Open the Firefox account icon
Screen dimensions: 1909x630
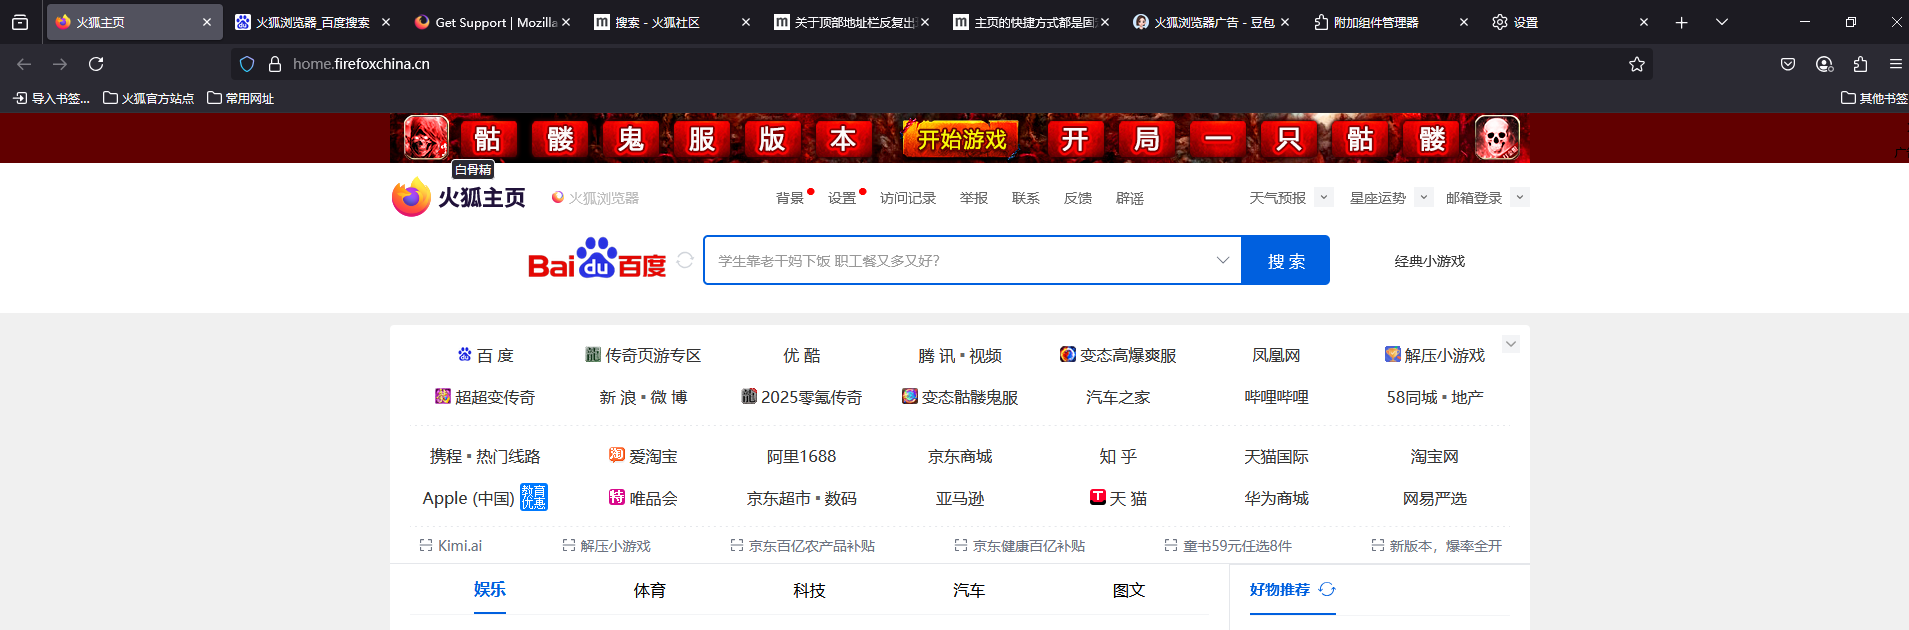1824,64
